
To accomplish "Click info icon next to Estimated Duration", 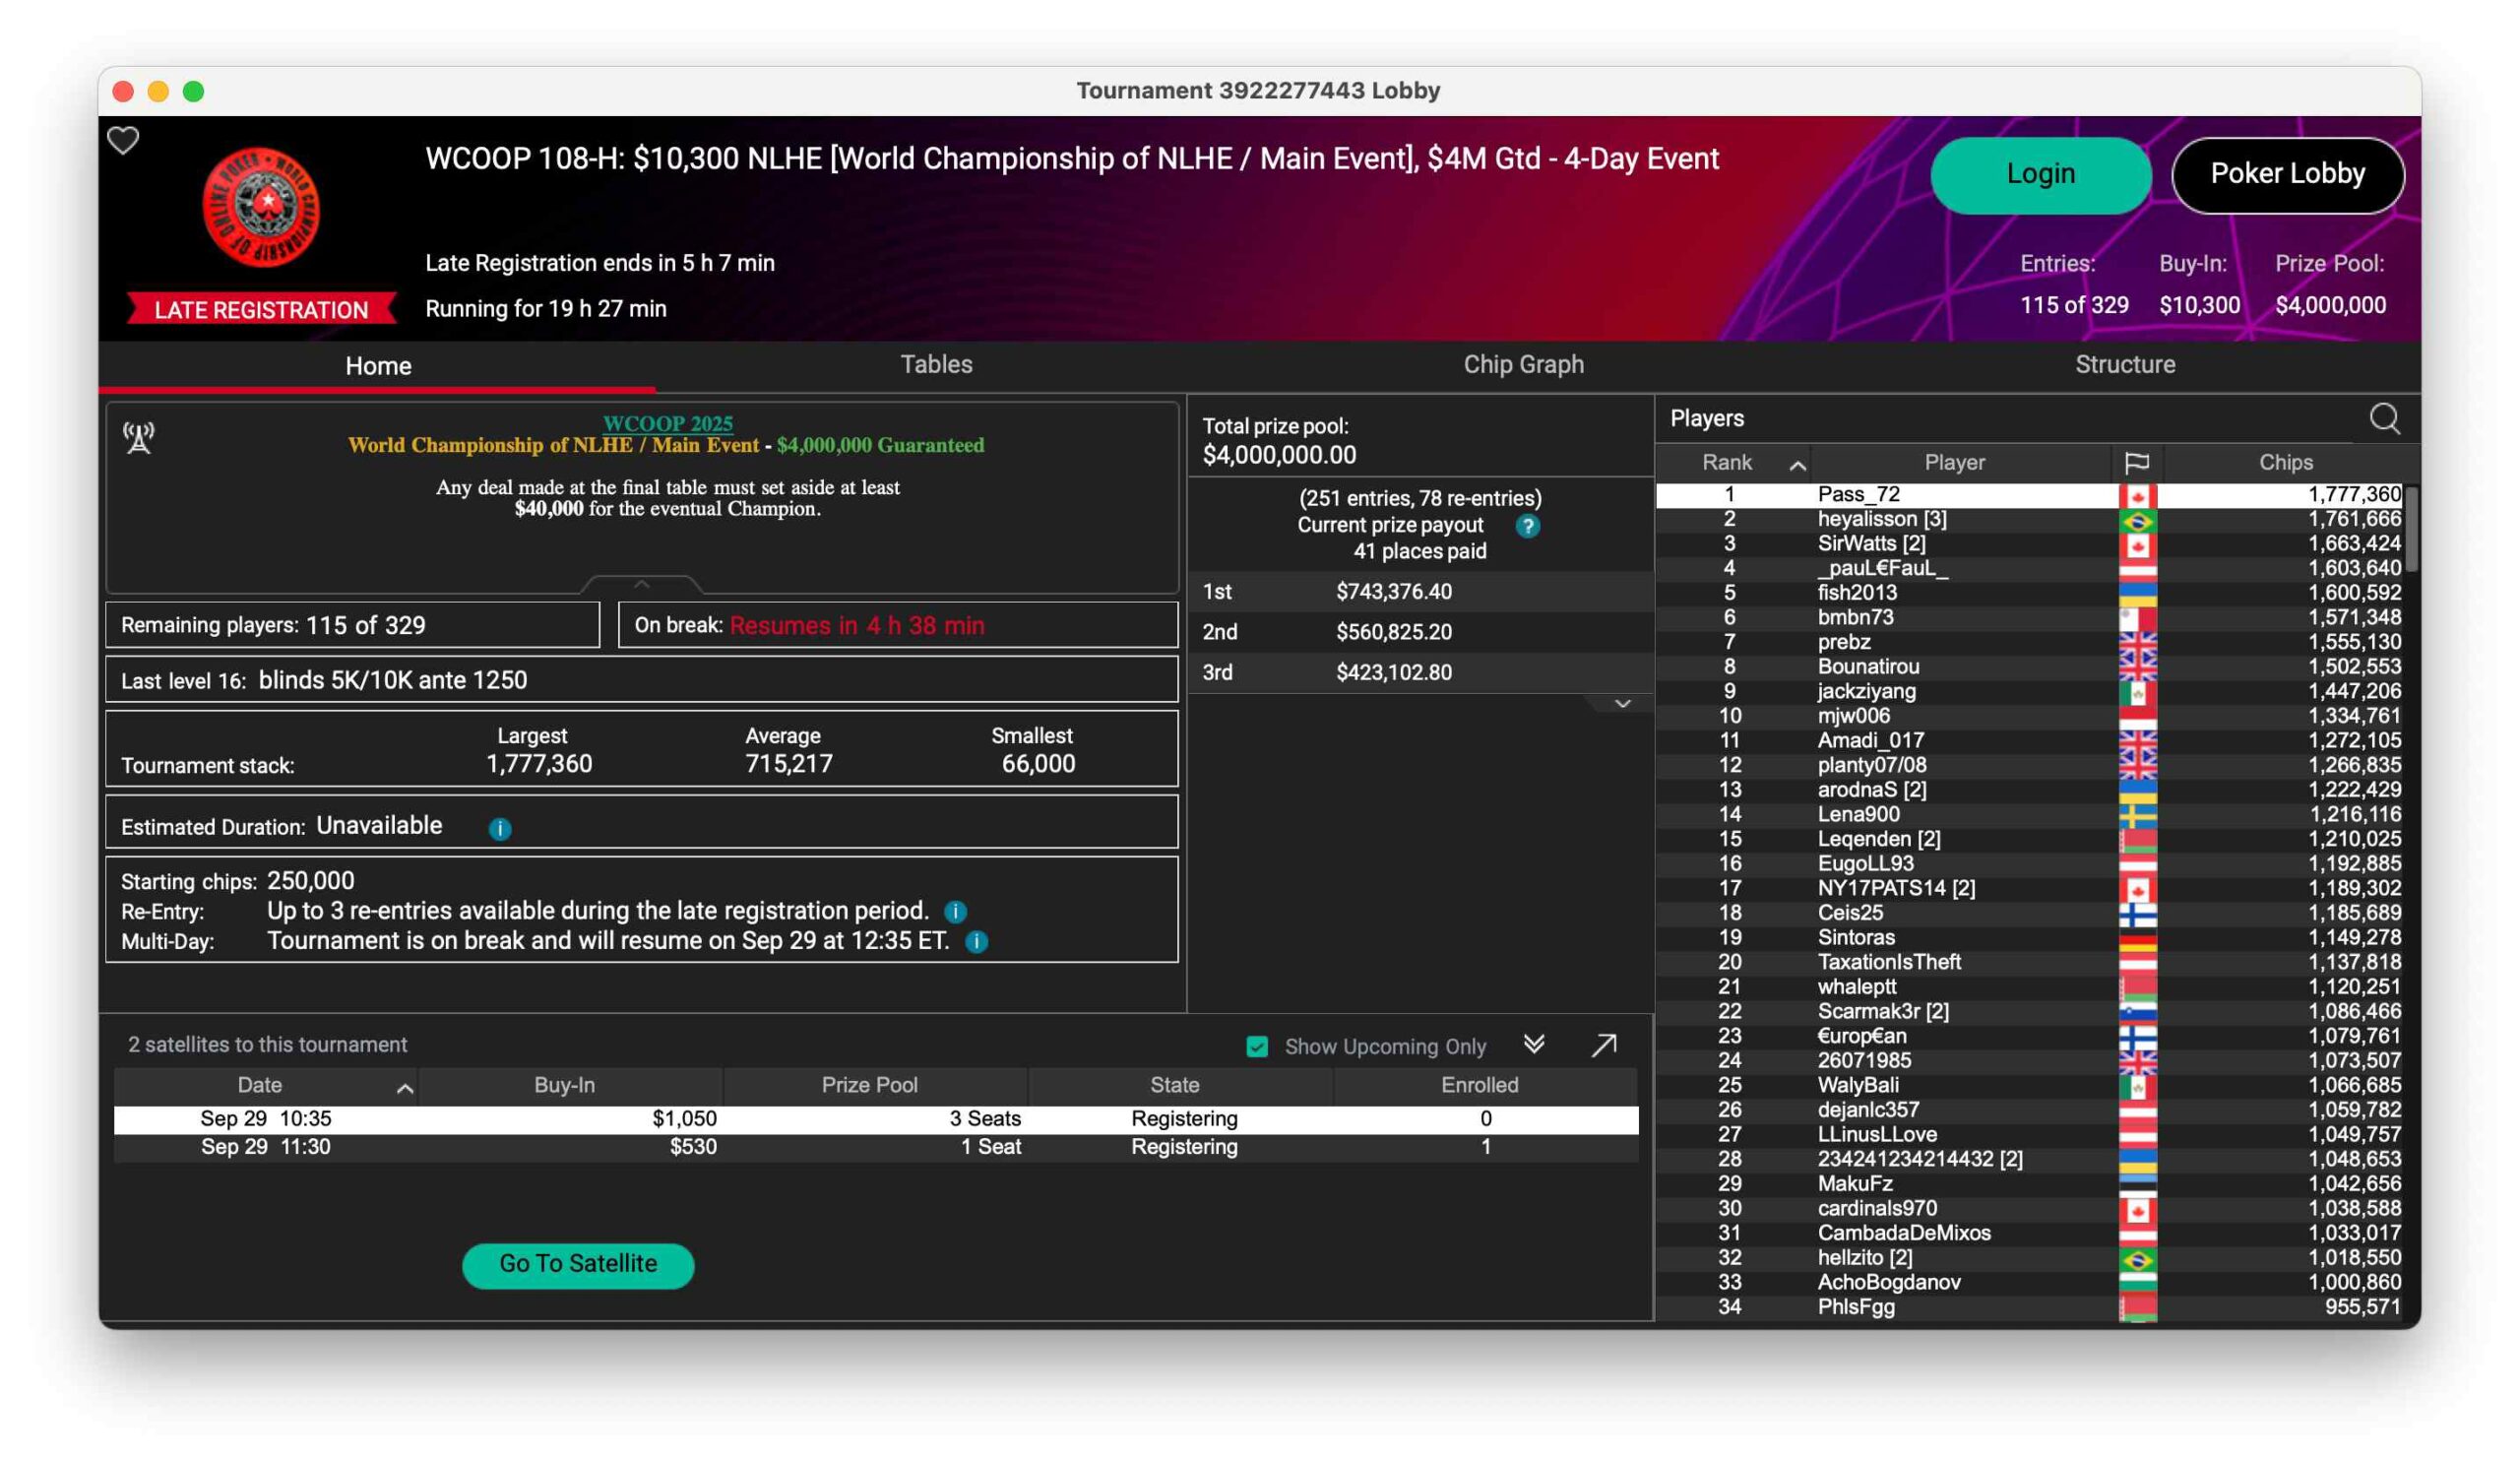I will (x=500, y=828).
